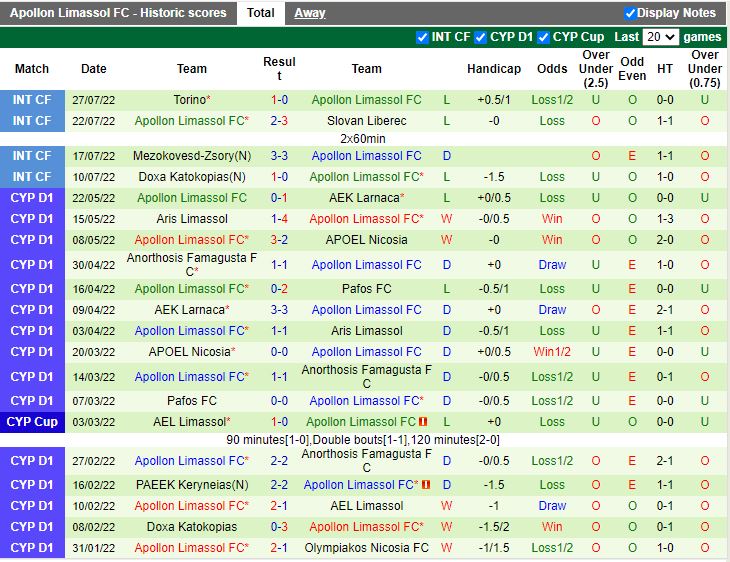730x562 pixels.
Task: Click the Odds column header
Action: [552, 69]
